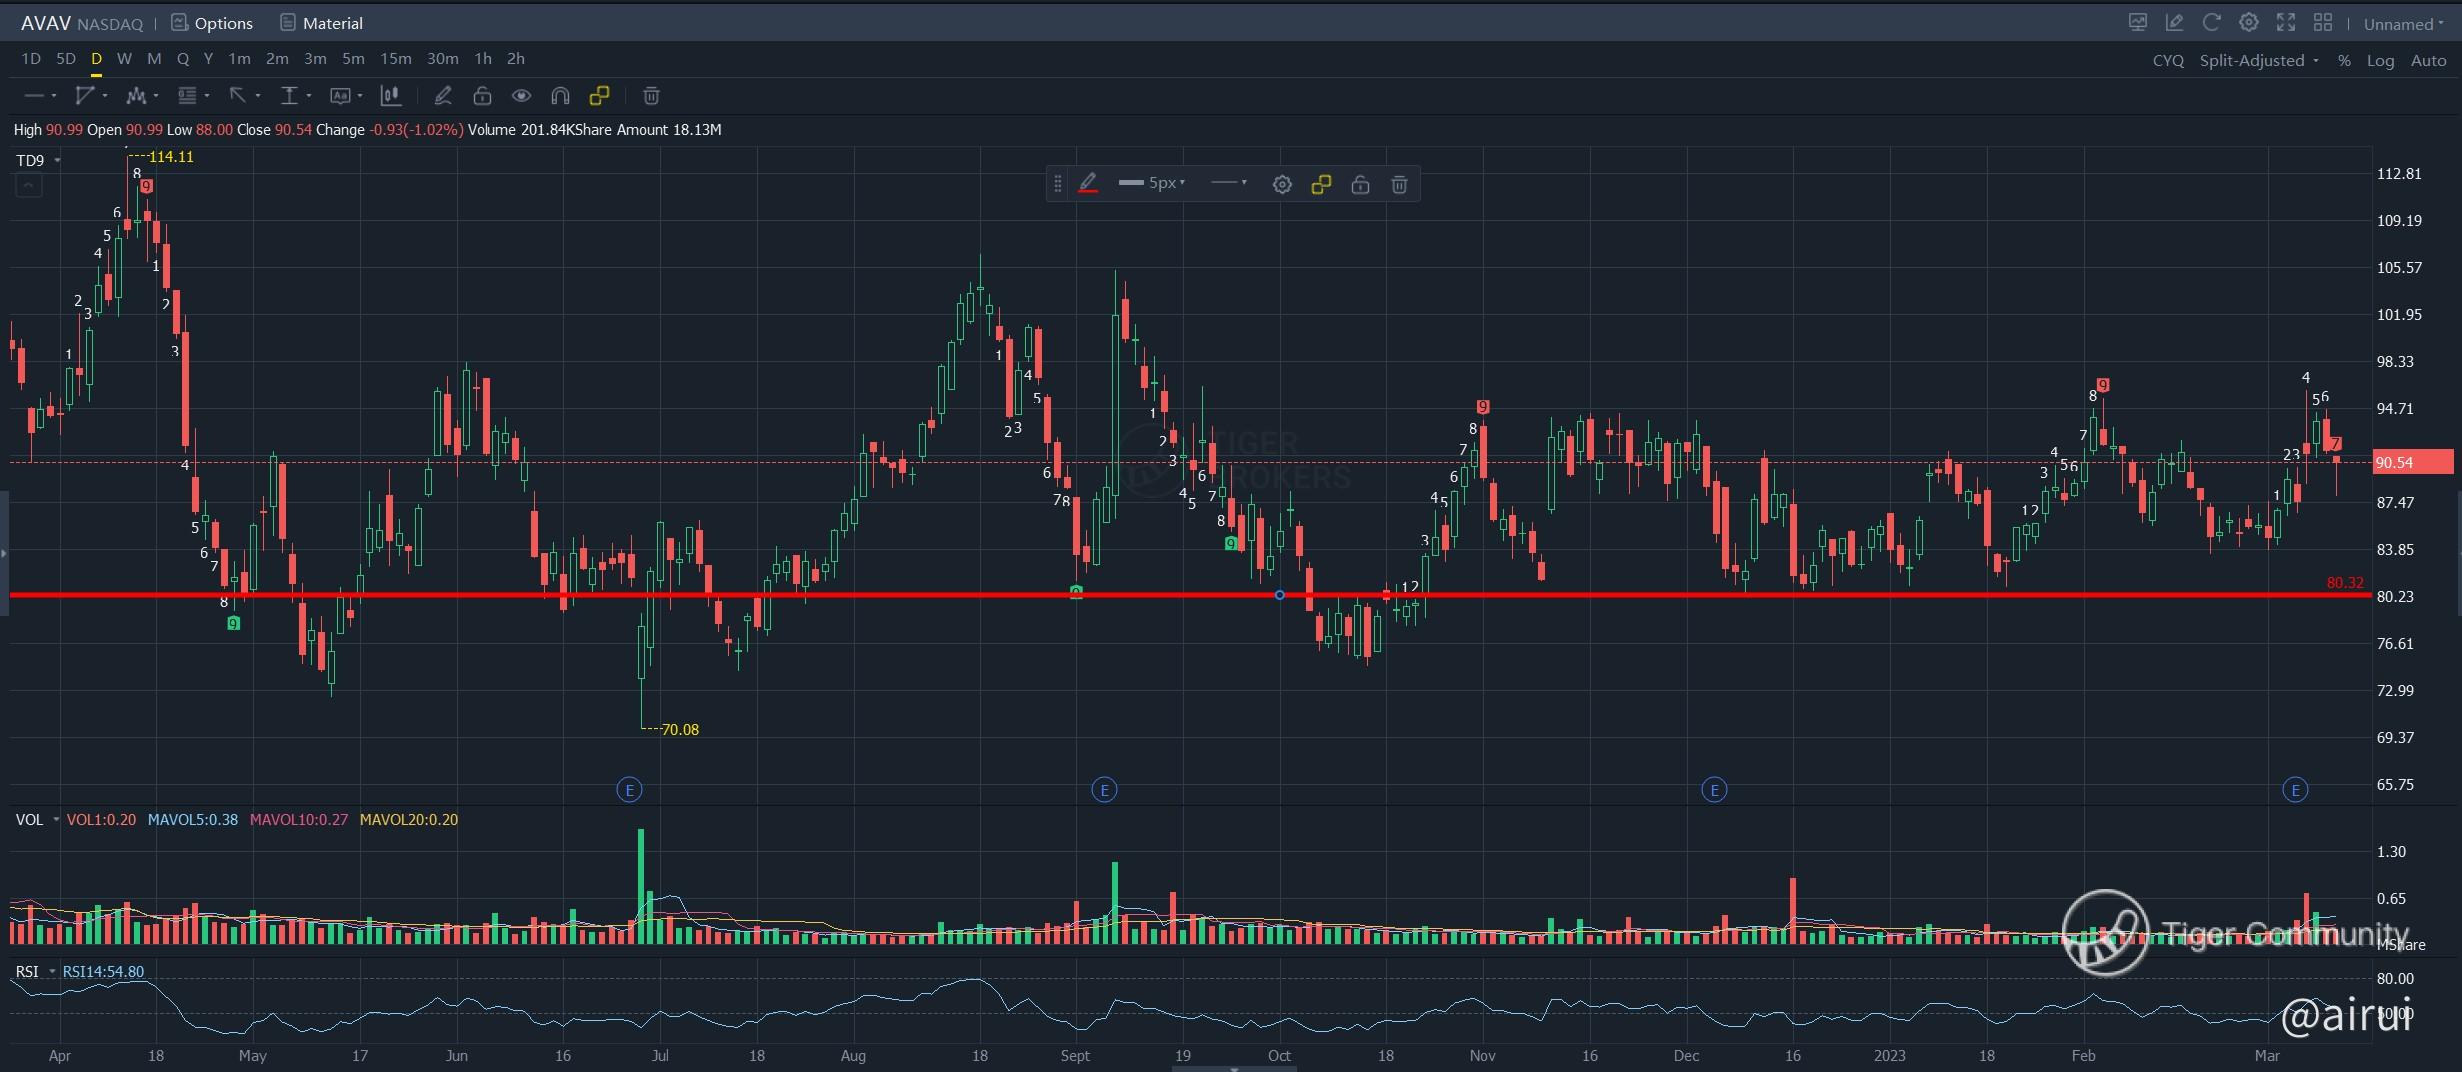Click the September earnings E marker
This screenshot has width=2462, height=1072.
(x=1104, y=790)
